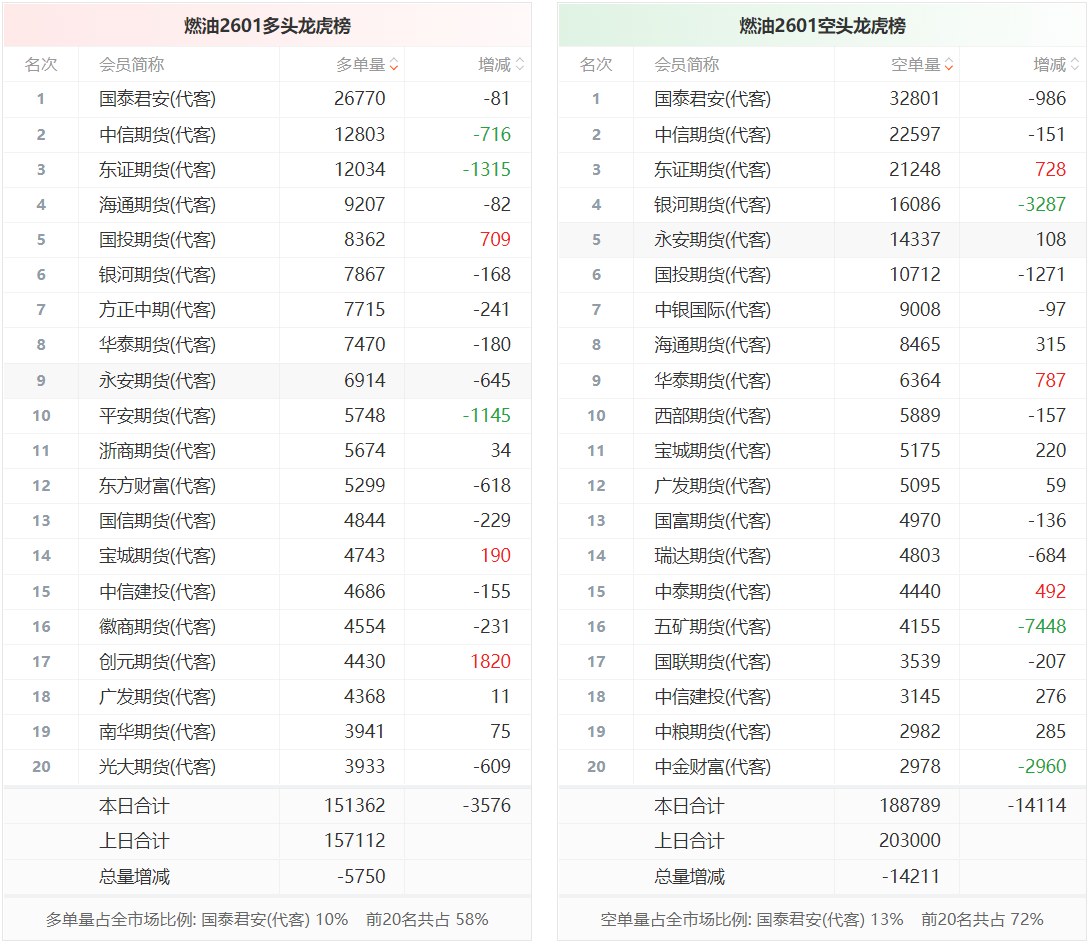Click 名次 header in long table
This screenshot has width=1089, height=945.
pyautogui.click(x=41, y=65)
